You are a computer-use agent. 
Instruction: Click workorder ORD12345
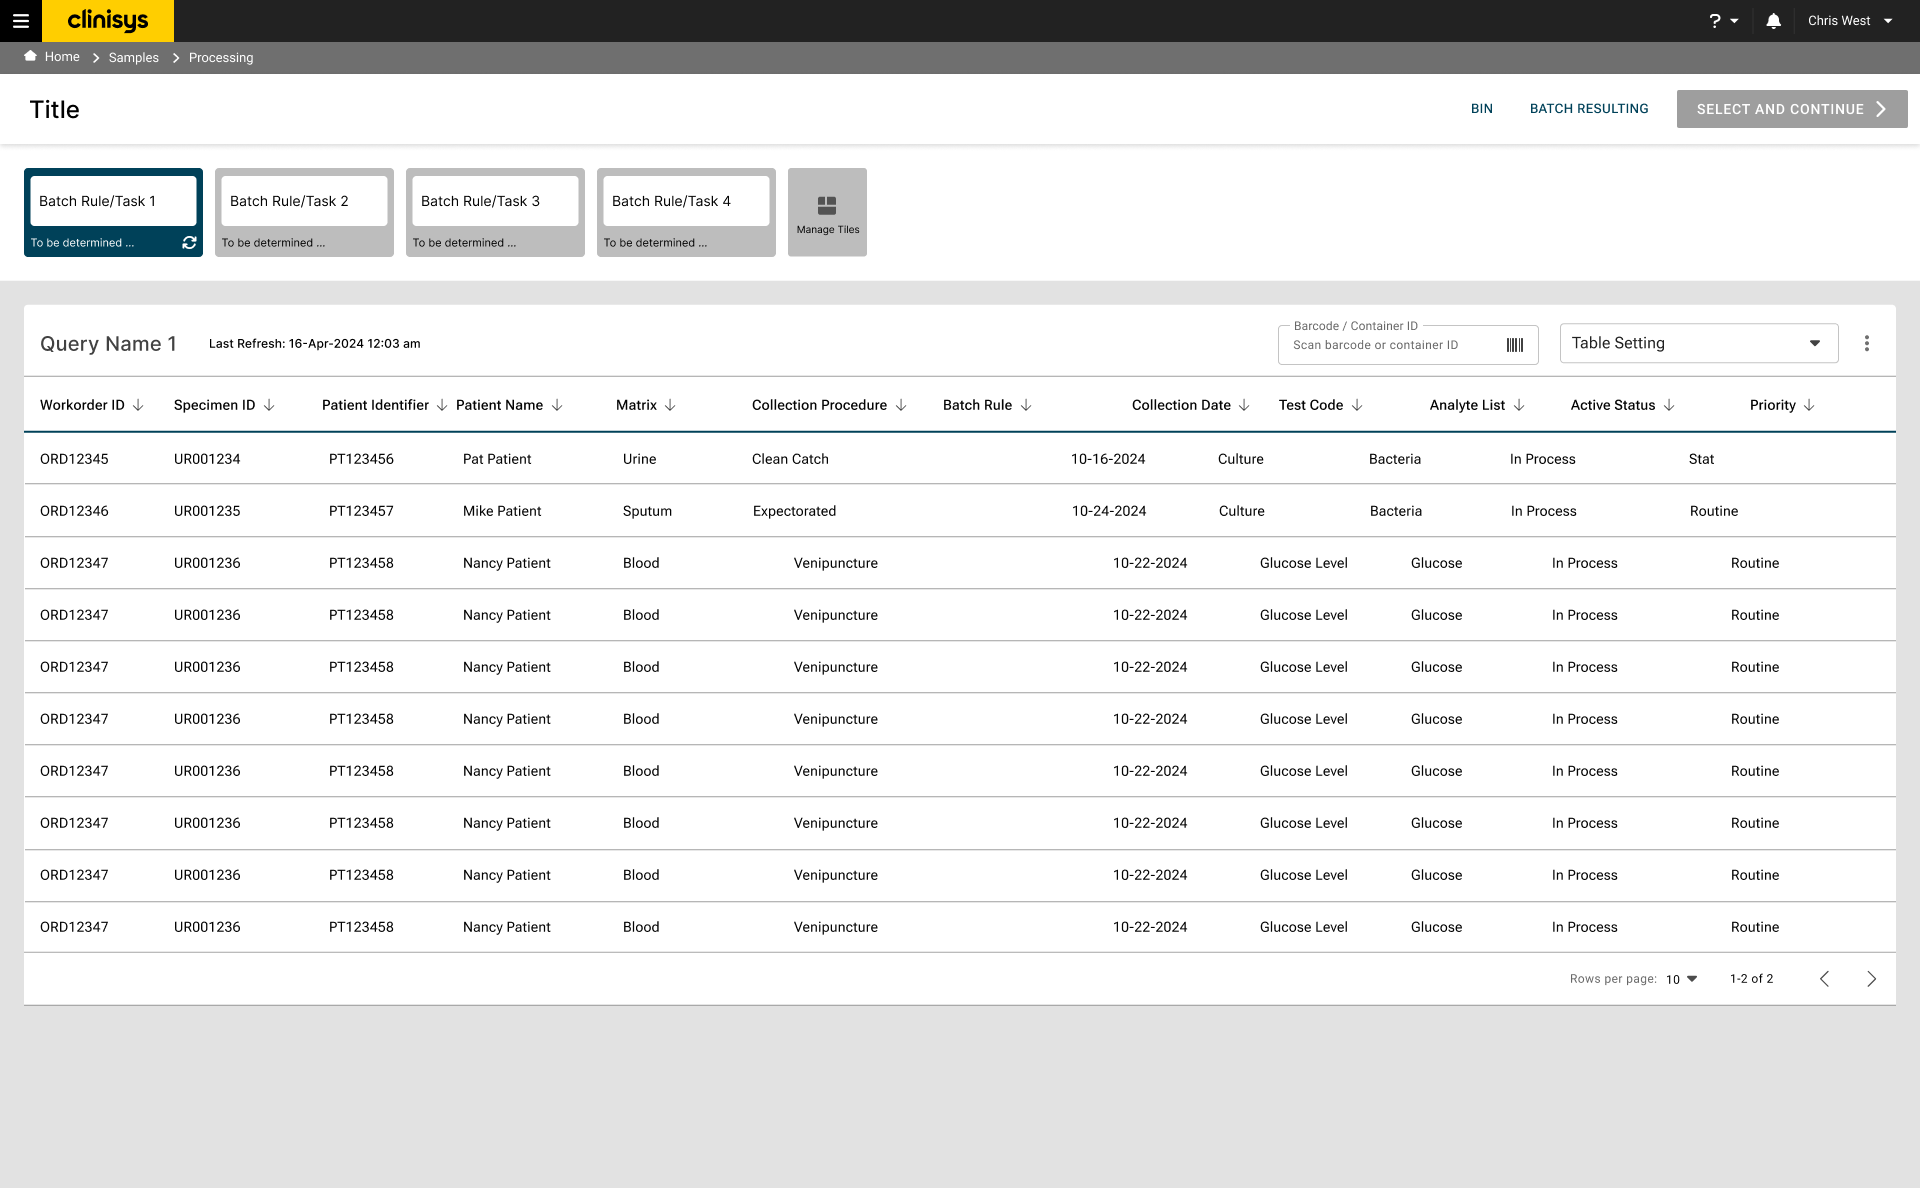click(x=74, y=459)
